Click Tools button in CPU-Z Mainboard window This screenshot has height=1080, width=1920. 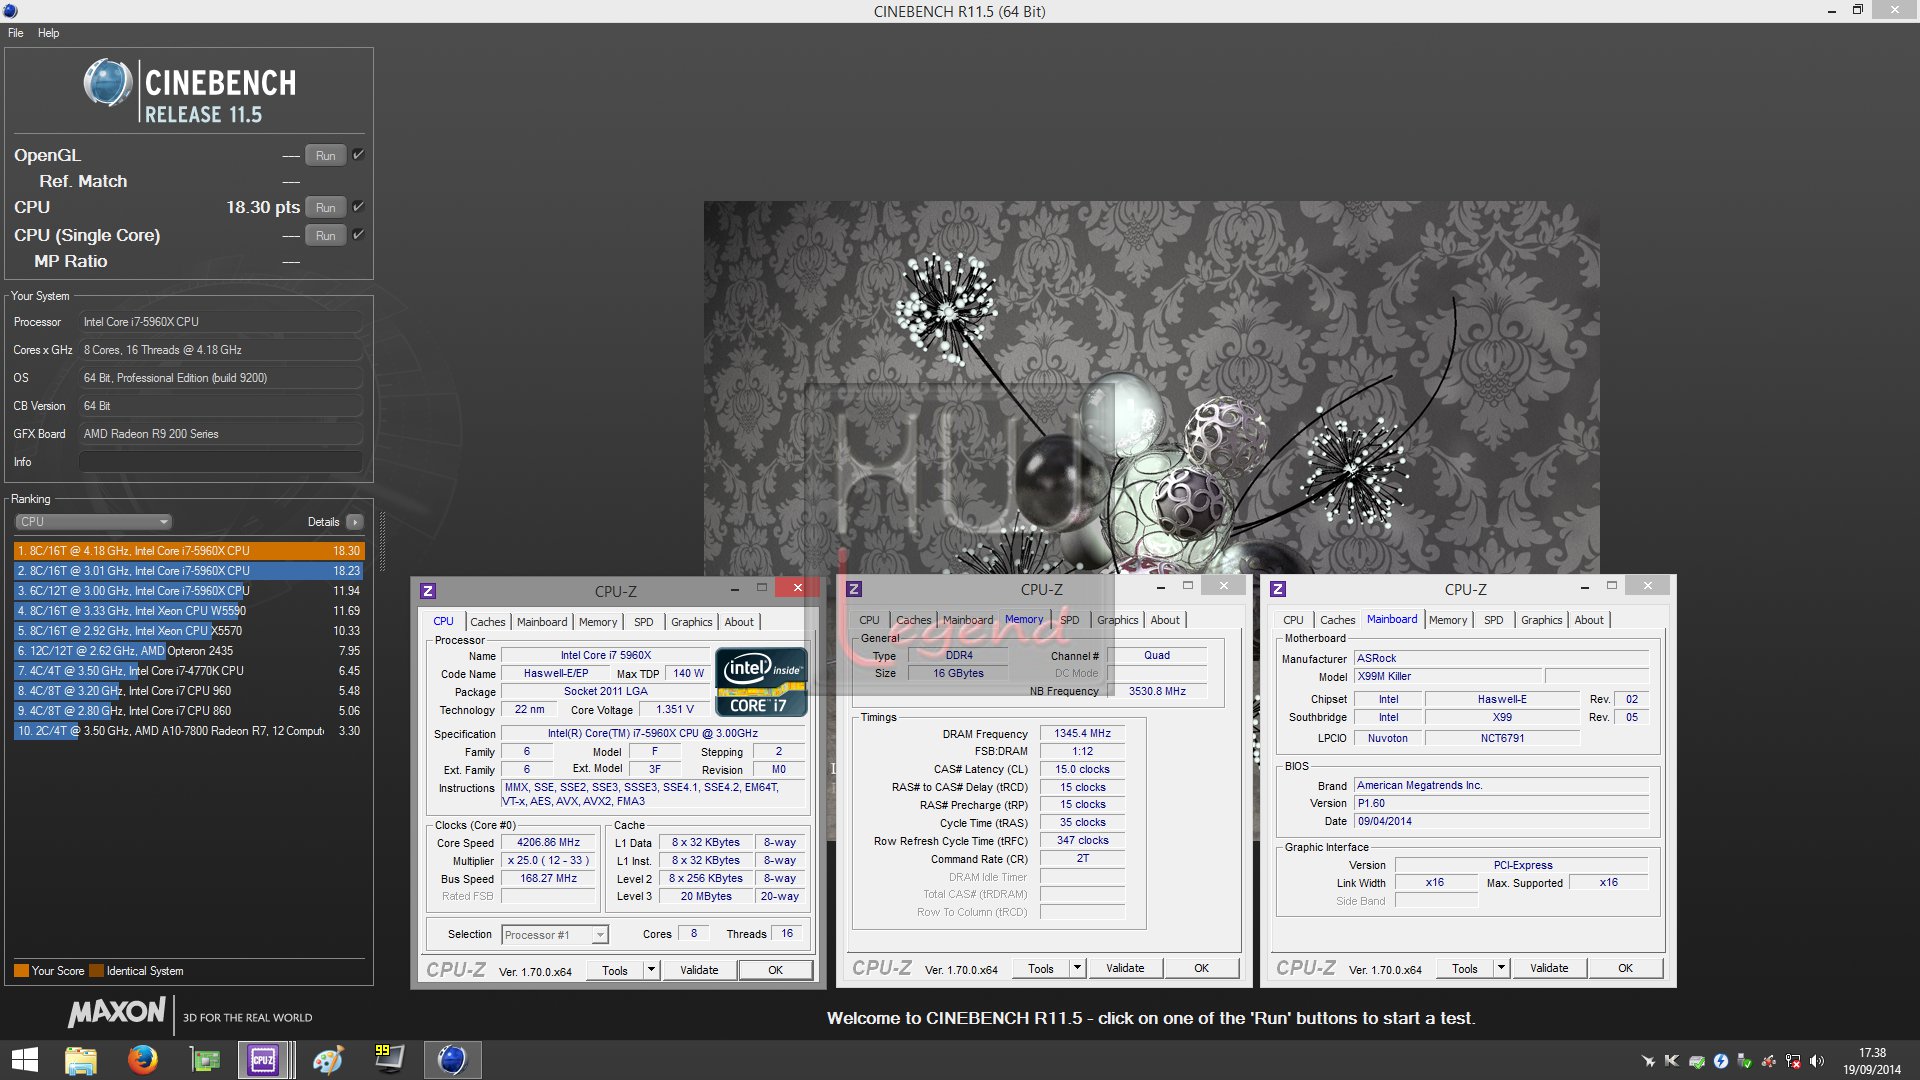point(1465,968)
